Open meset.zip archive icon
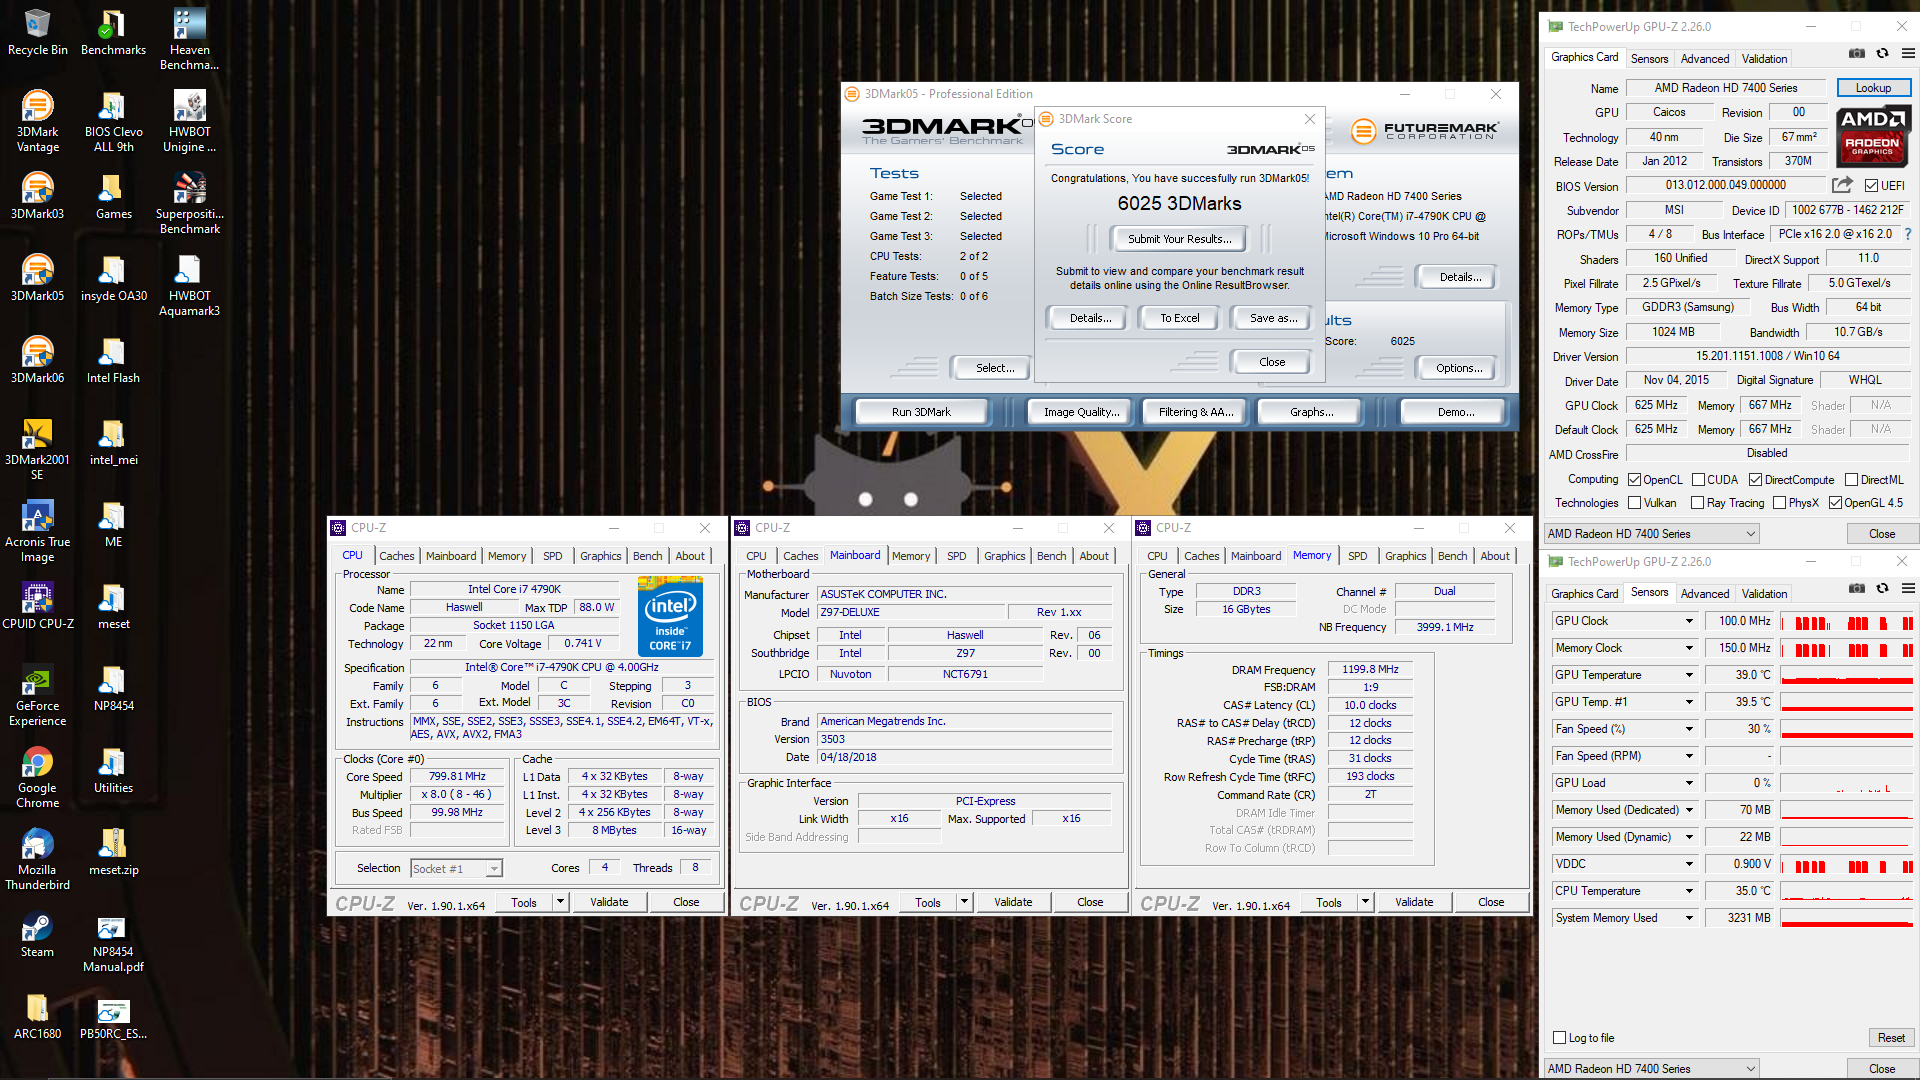 pos(113,852)
